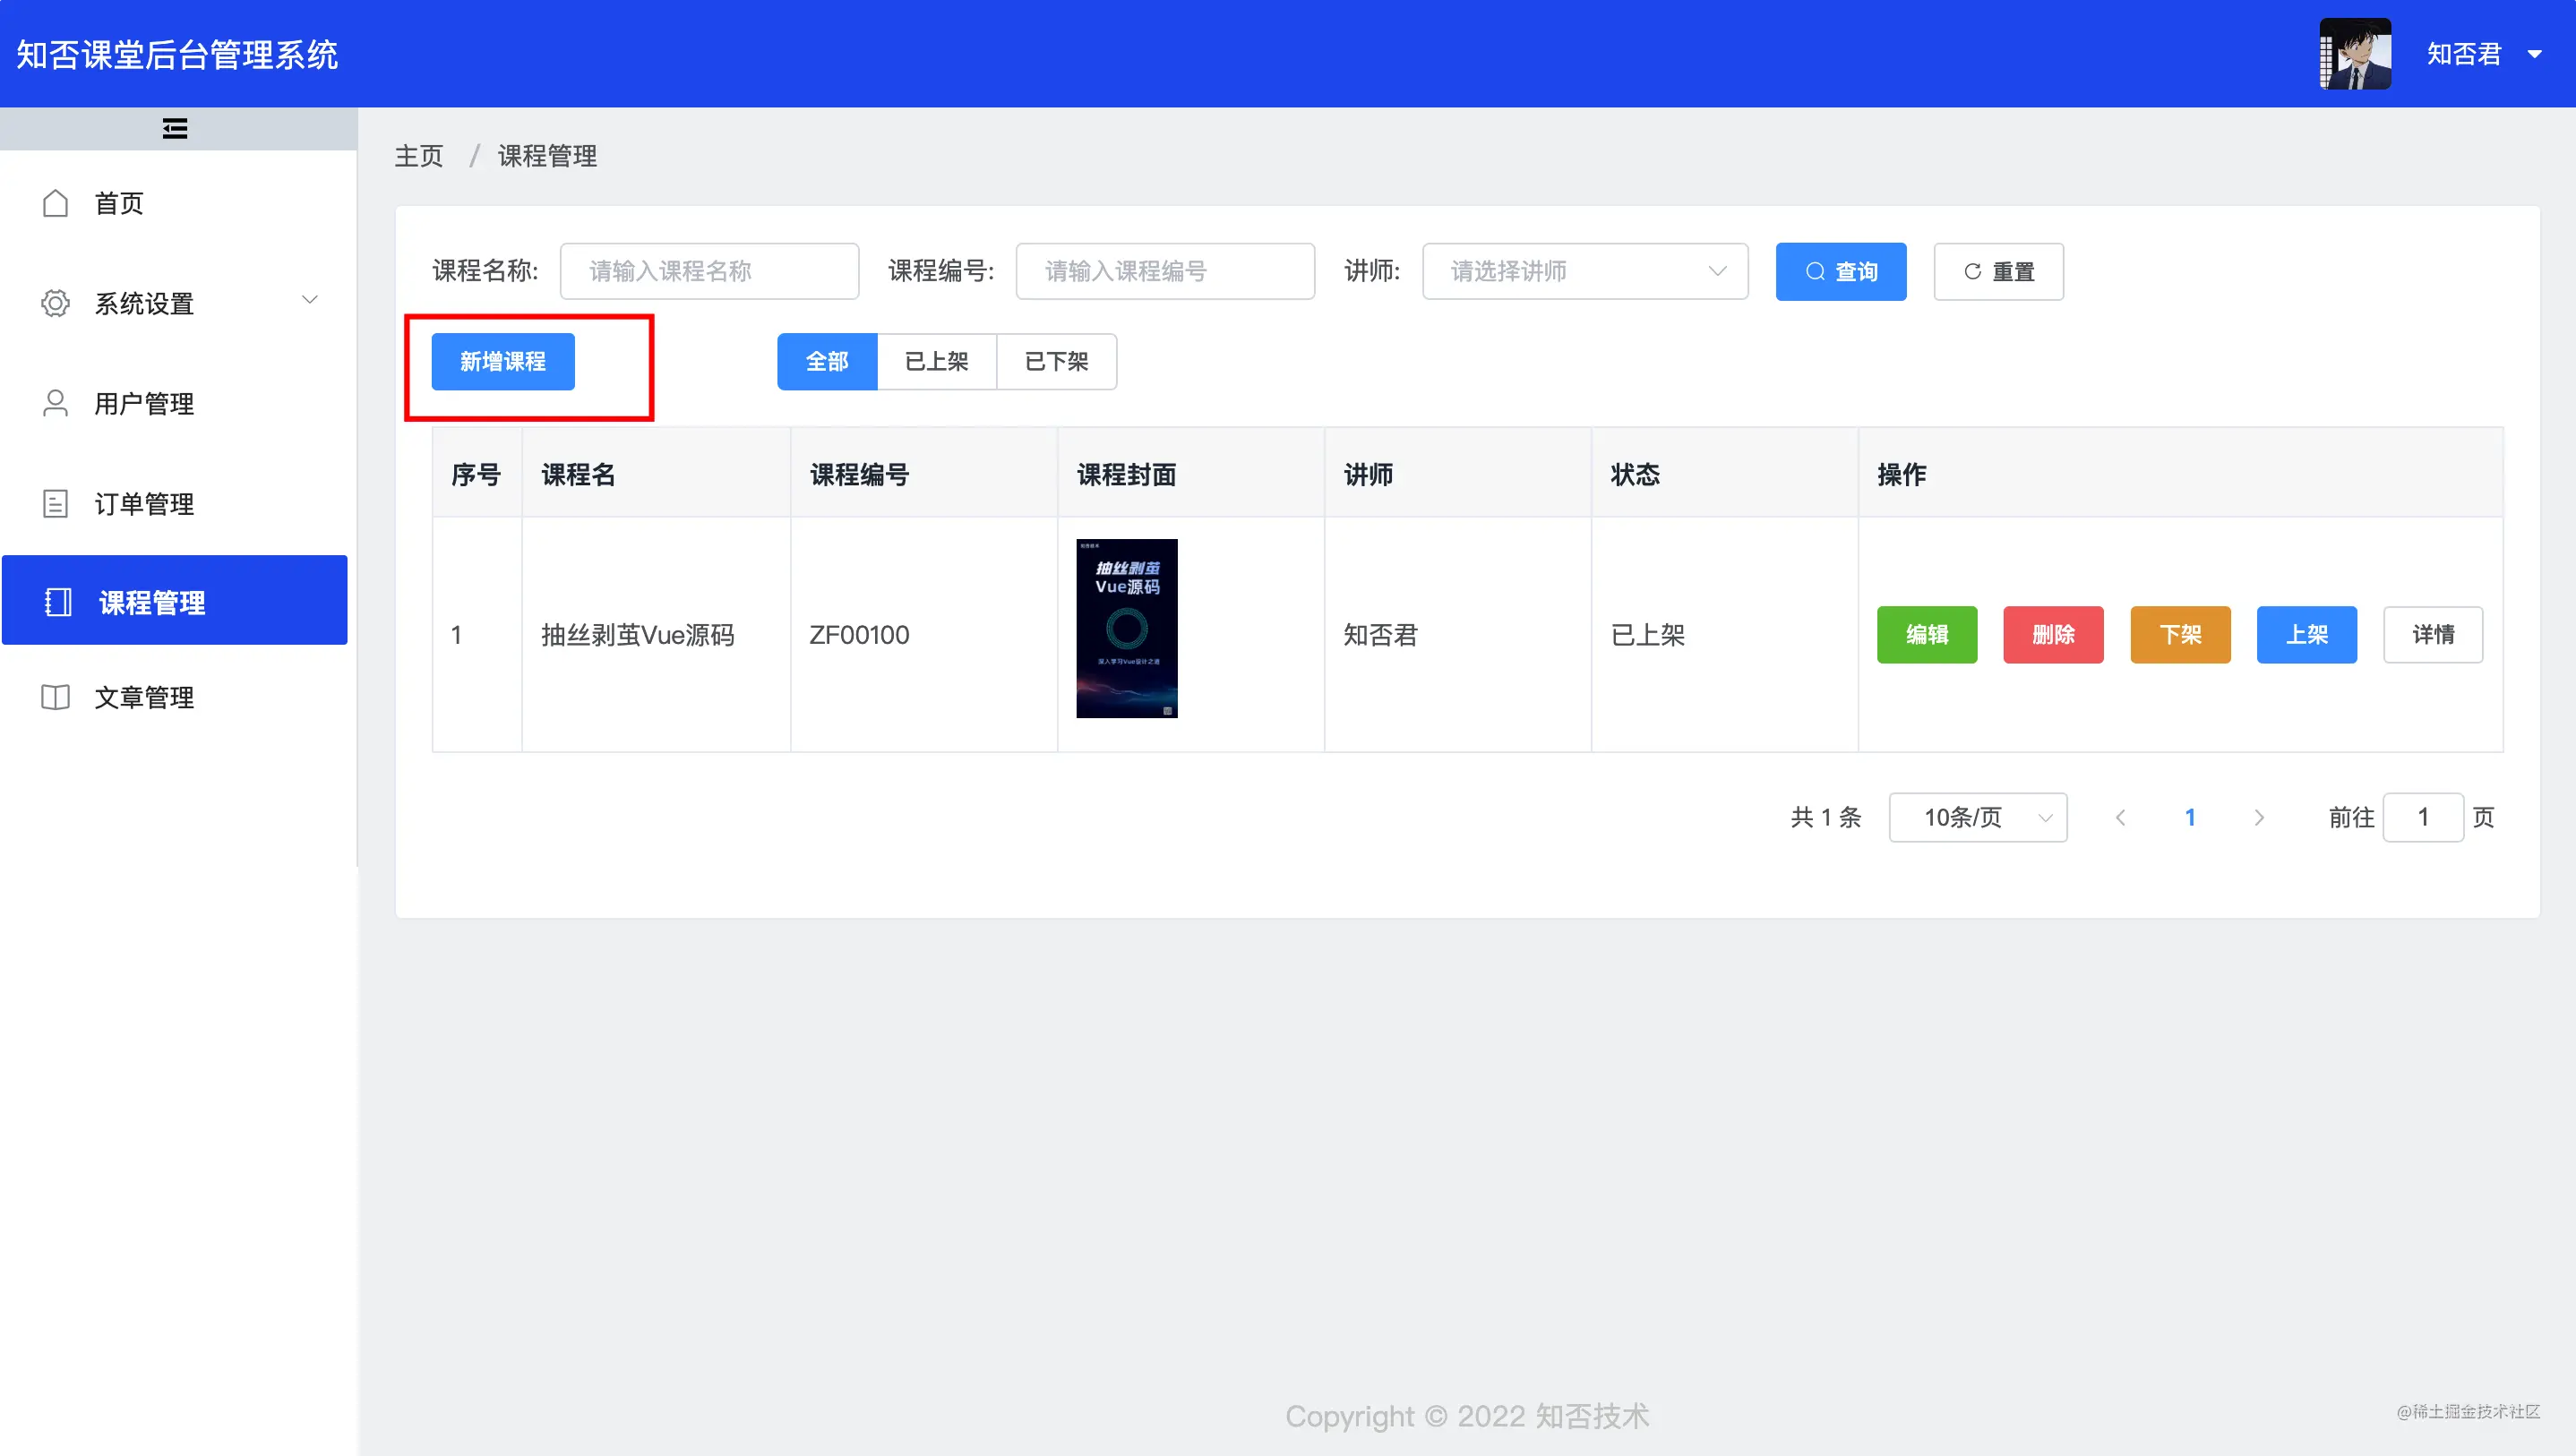
Task: Click the home icon beside 首页
Action: (56, 203)
